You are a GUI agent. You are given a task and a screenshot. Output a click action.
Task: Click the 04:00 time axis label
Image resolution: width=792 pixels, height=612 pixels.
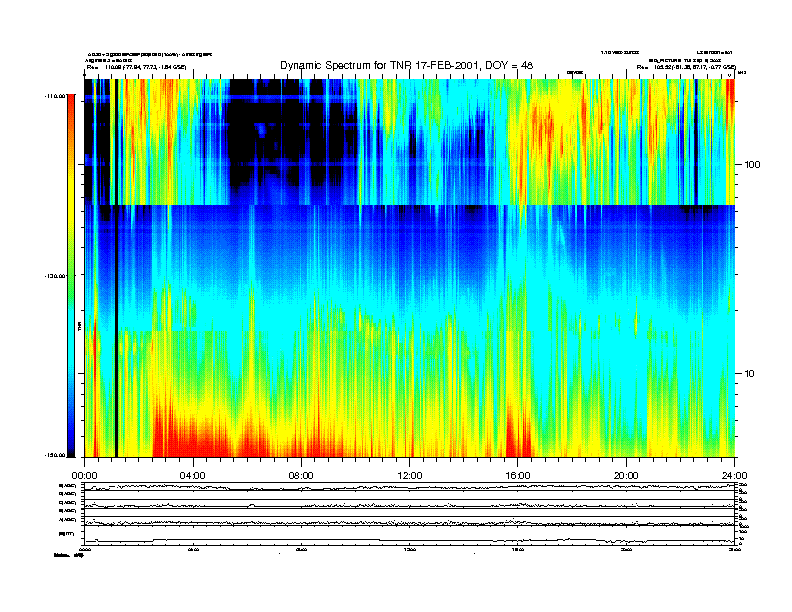(x=193, y=476)
